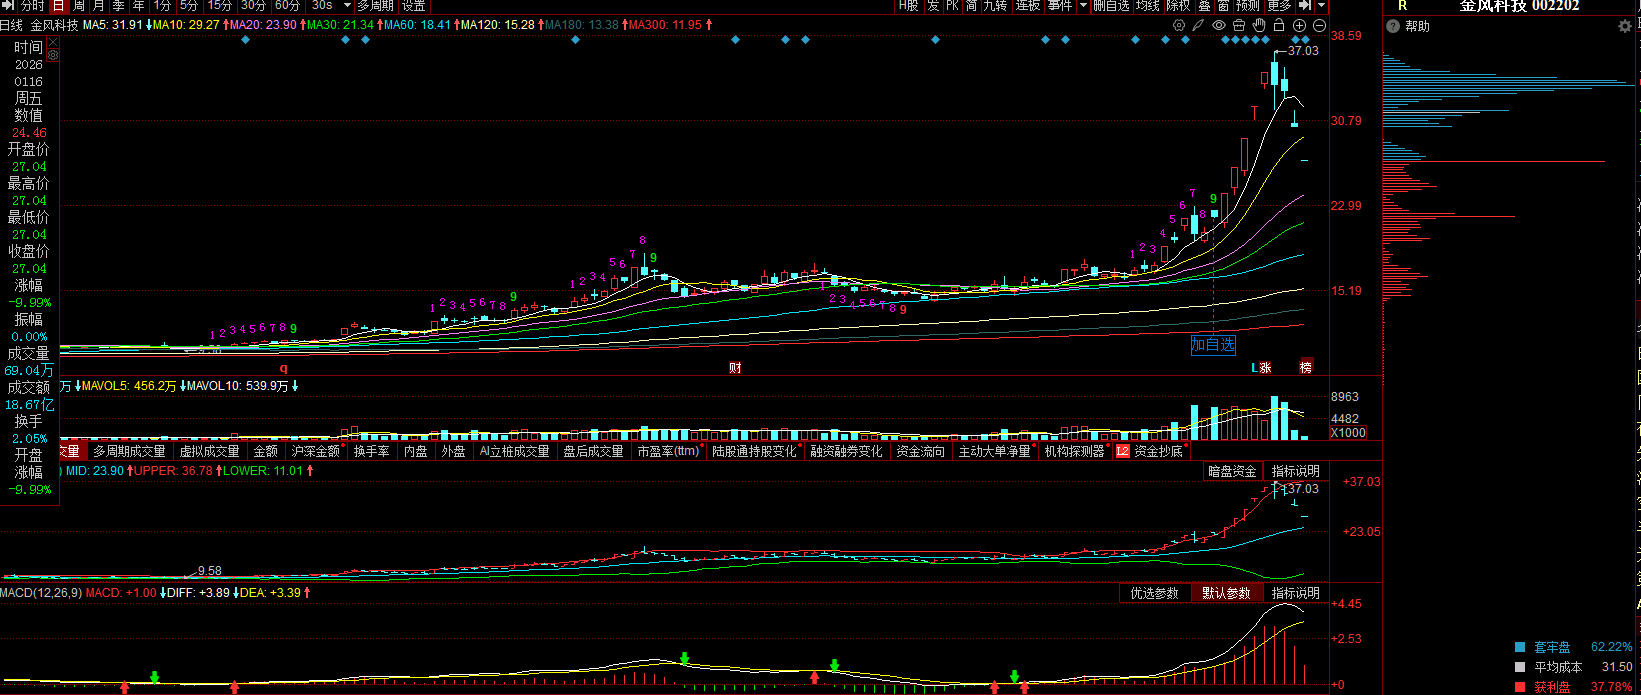Click 删自选 to remove from watchlist
Viewport: 1641px width, 695px height.
coord(1111,6)
